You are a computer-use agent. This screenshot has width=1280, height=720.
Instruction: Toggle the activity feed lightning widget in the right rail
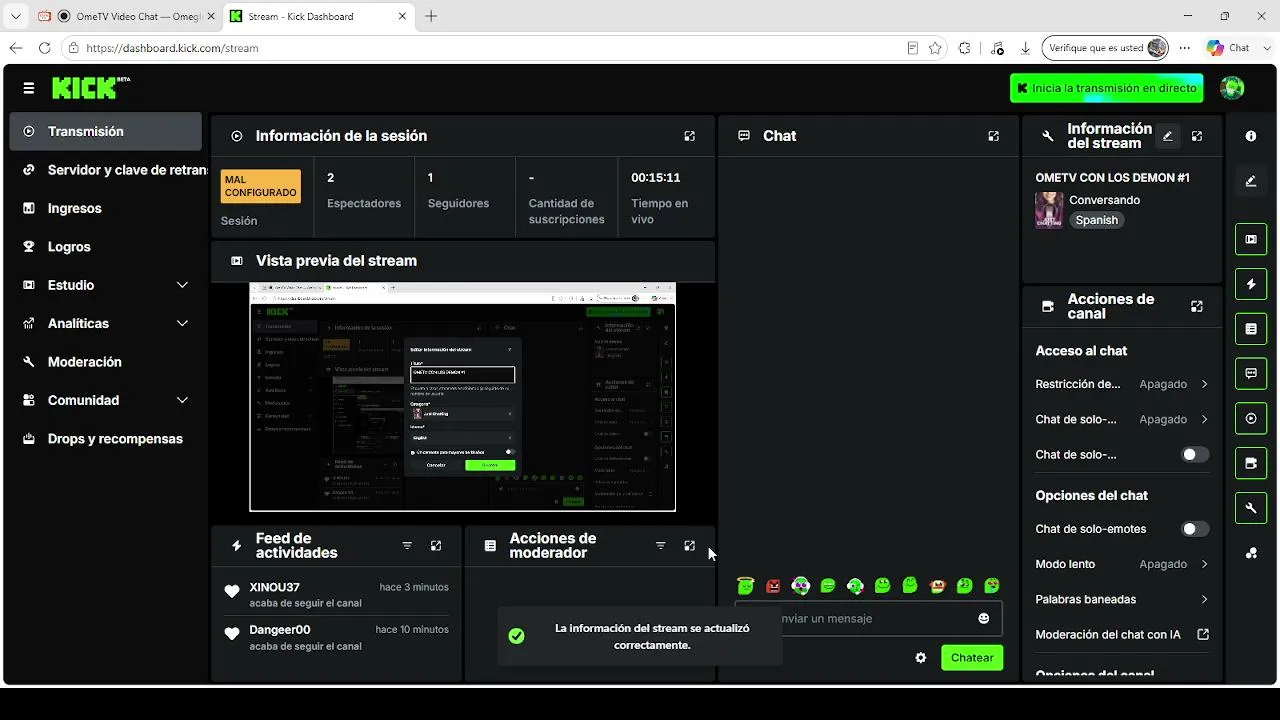tap(1251, 284)
